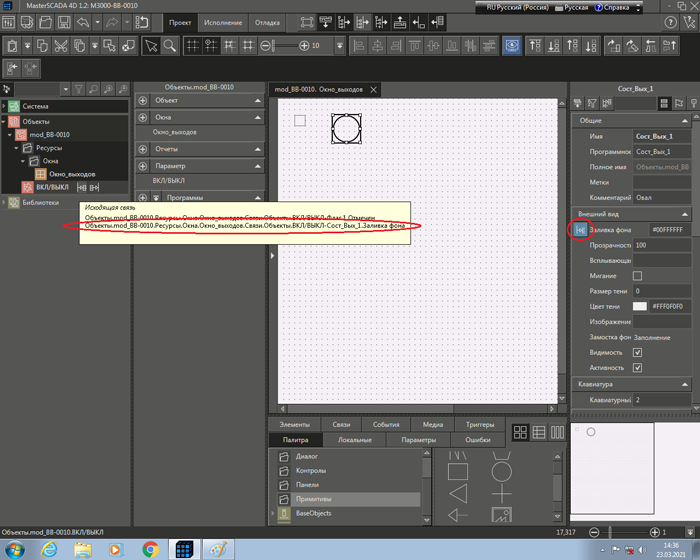Viewport: 700px width, 560px height.
Task: Select the arrow pointer tool
Action: click(150, 45)
